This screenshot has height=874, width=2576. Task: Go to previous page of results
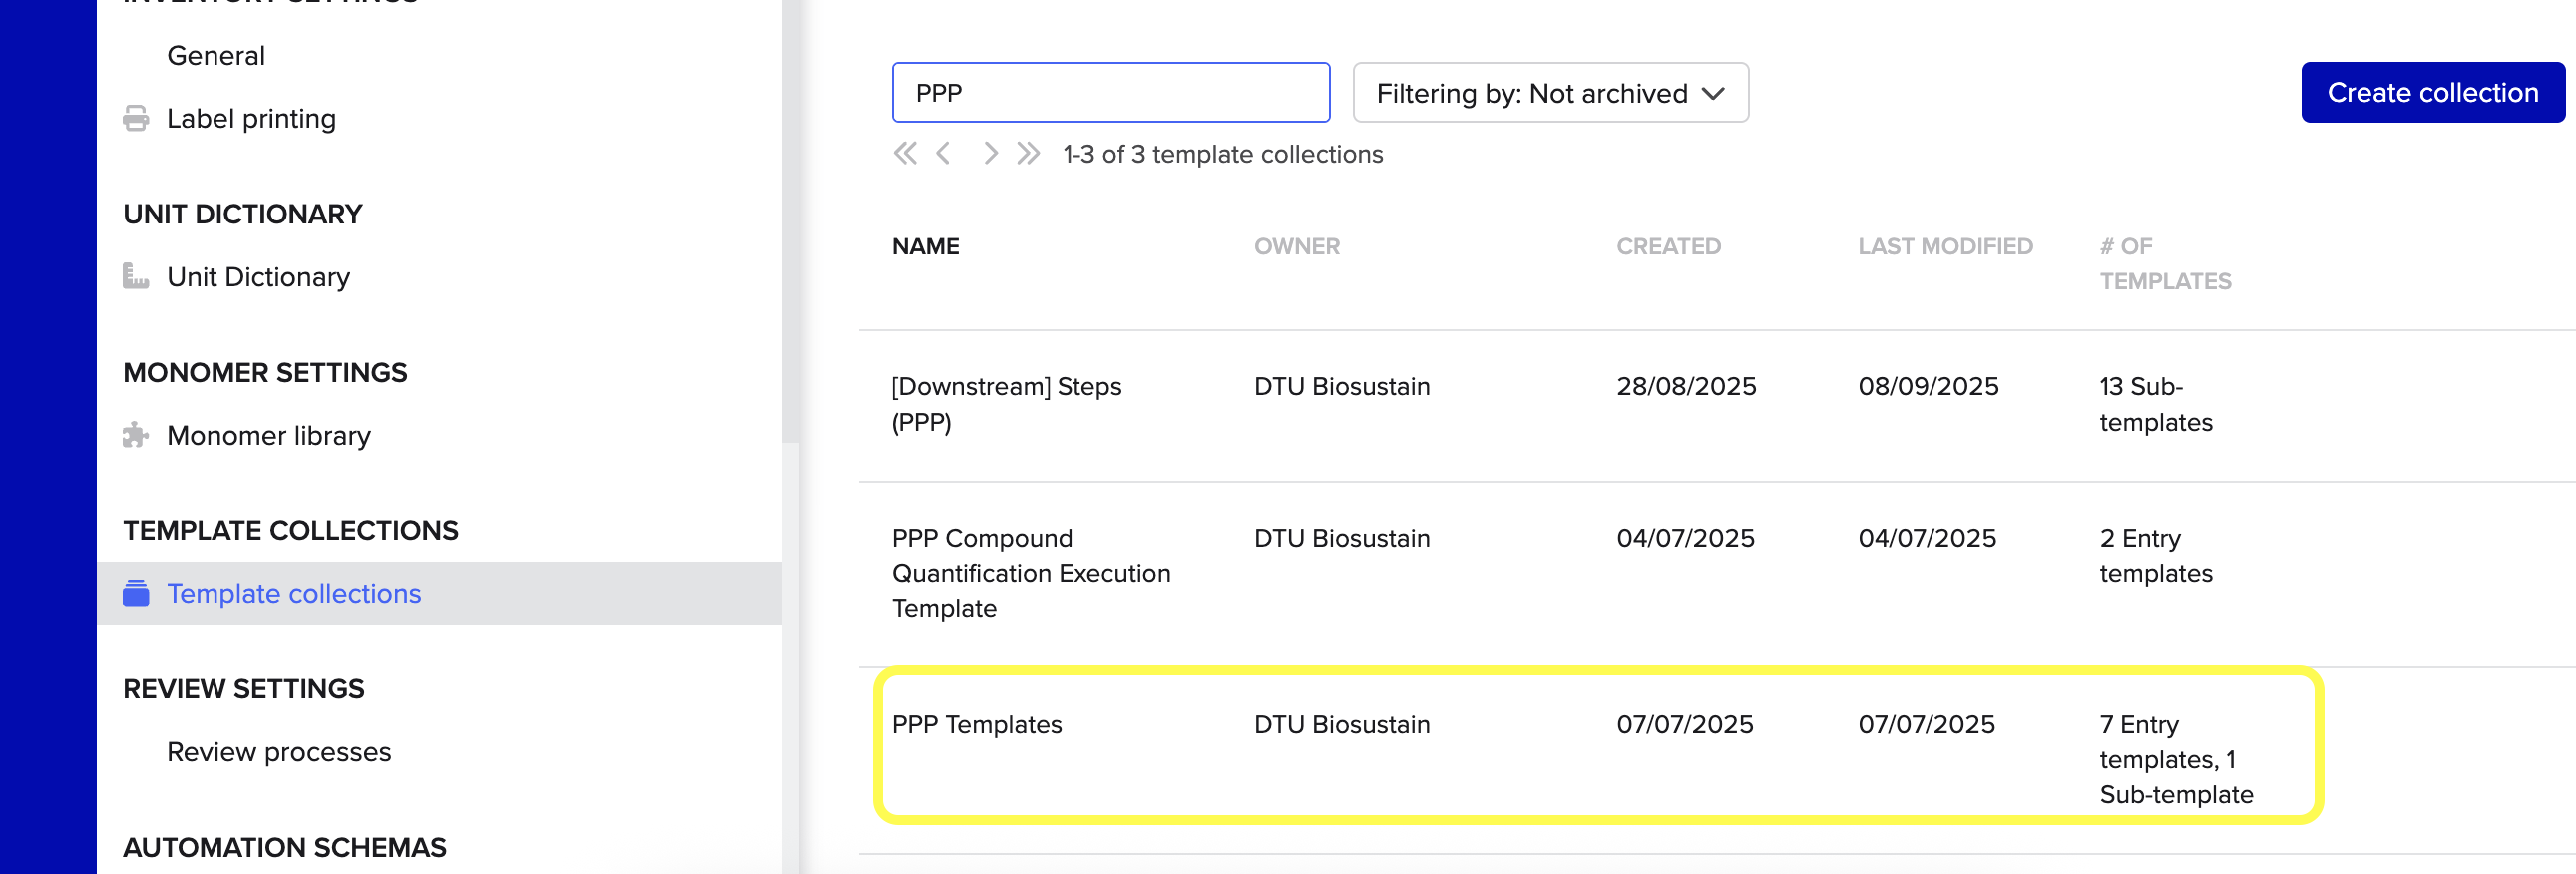pyautogui.click(x=943, y=153)
